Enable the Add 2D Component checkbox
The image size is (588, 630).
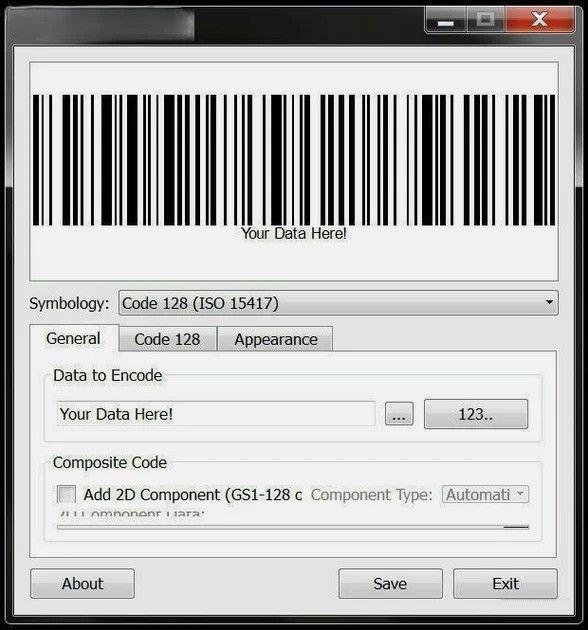click(x=66, y=494)
